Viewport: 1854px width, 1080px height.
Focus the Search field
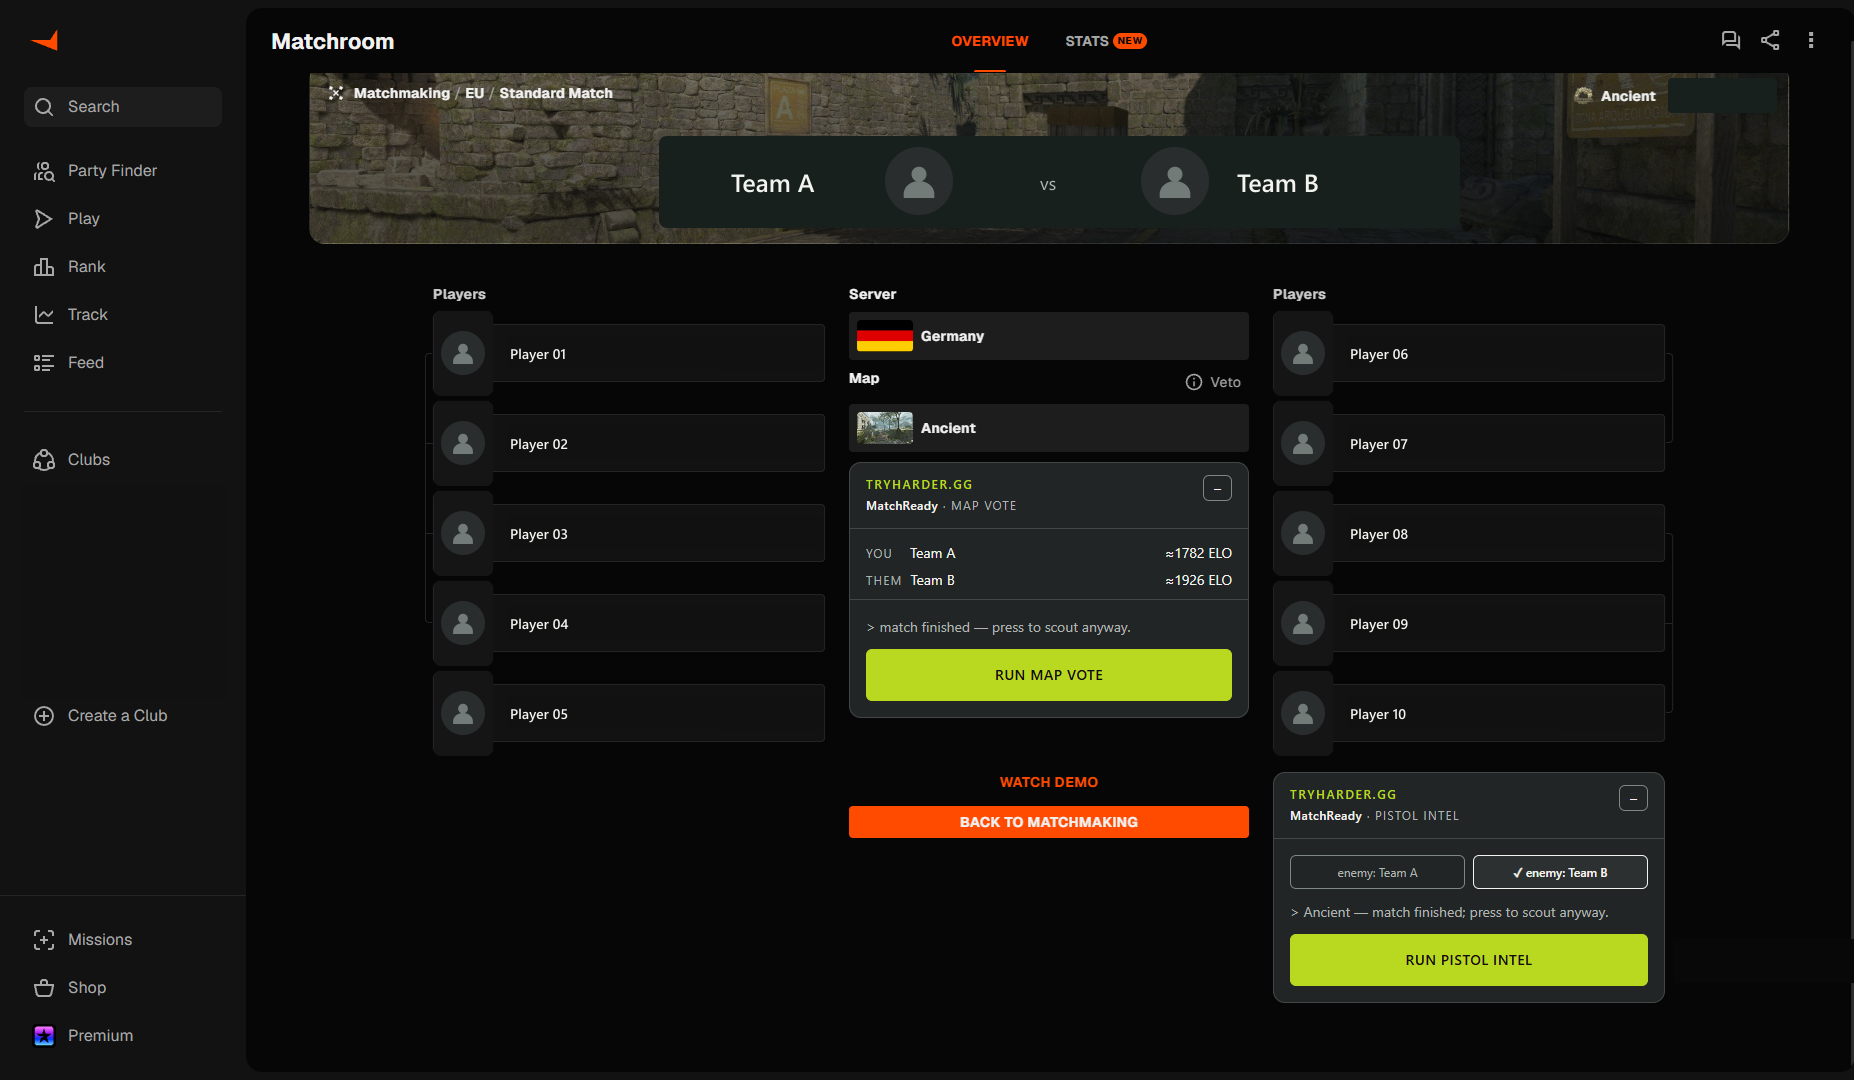pyautogui.click(x=123, y=107)
